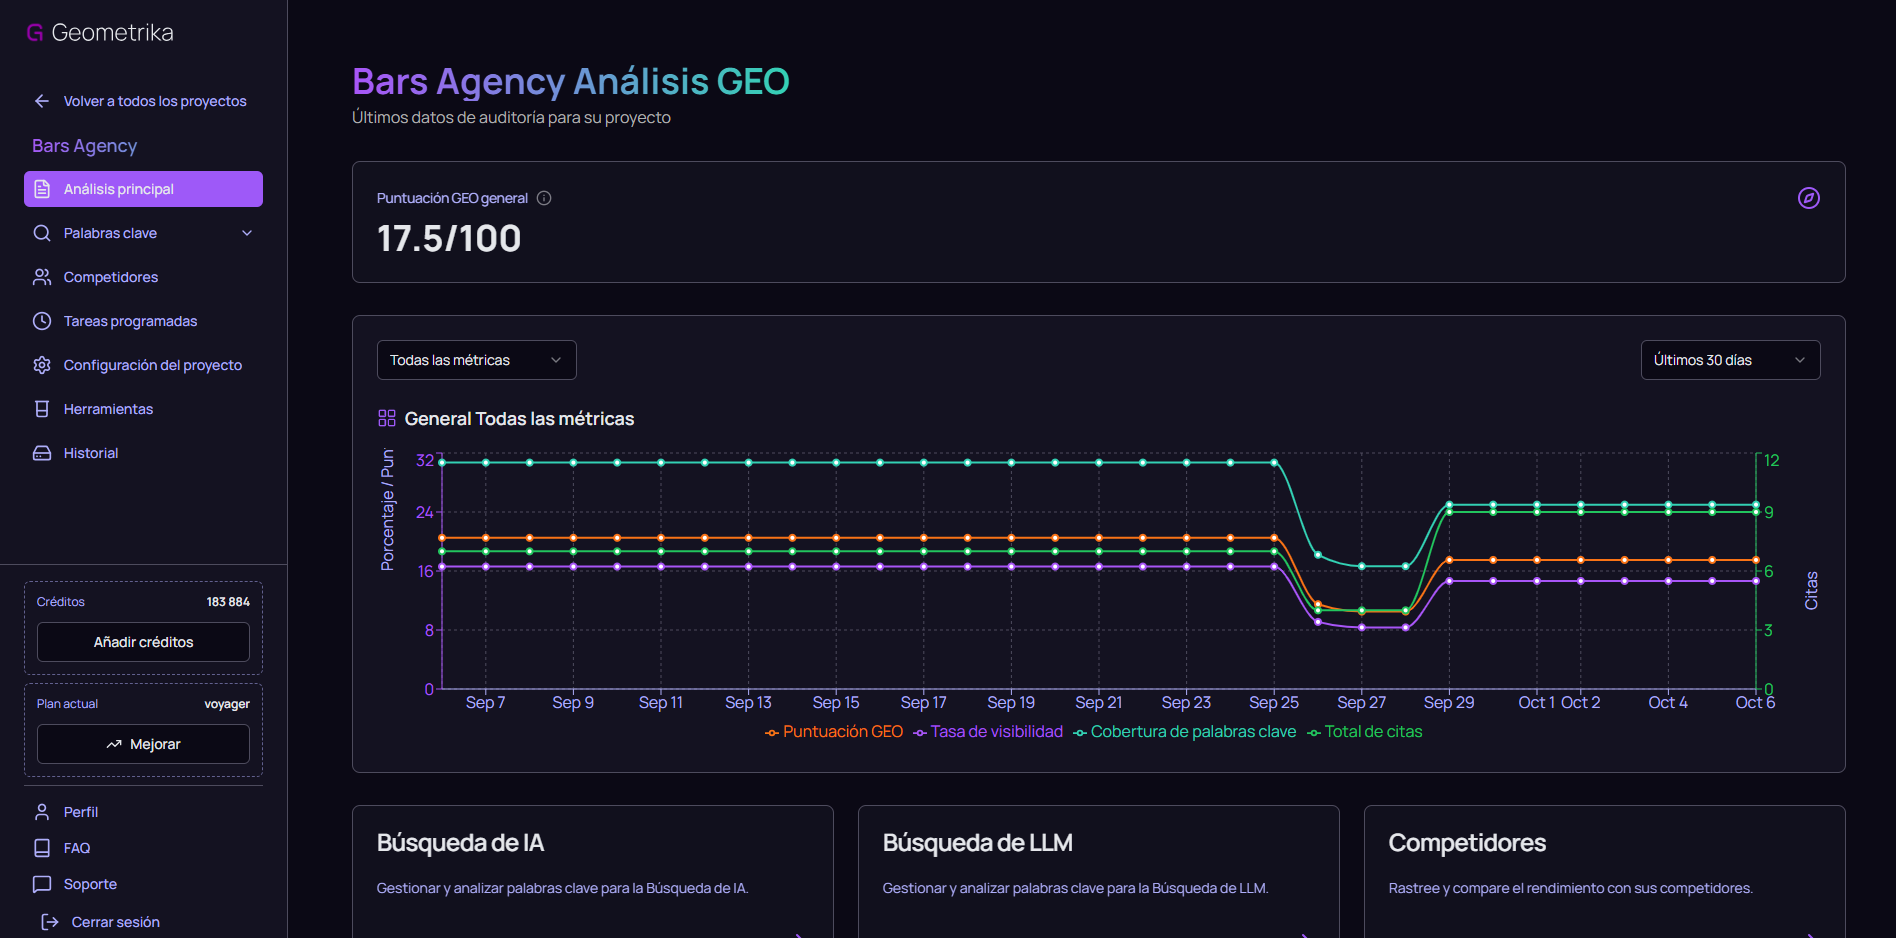Open the compass icon in score card
The height and width of the screenshot is (938, 1896).
click(x=1808, y=198)
